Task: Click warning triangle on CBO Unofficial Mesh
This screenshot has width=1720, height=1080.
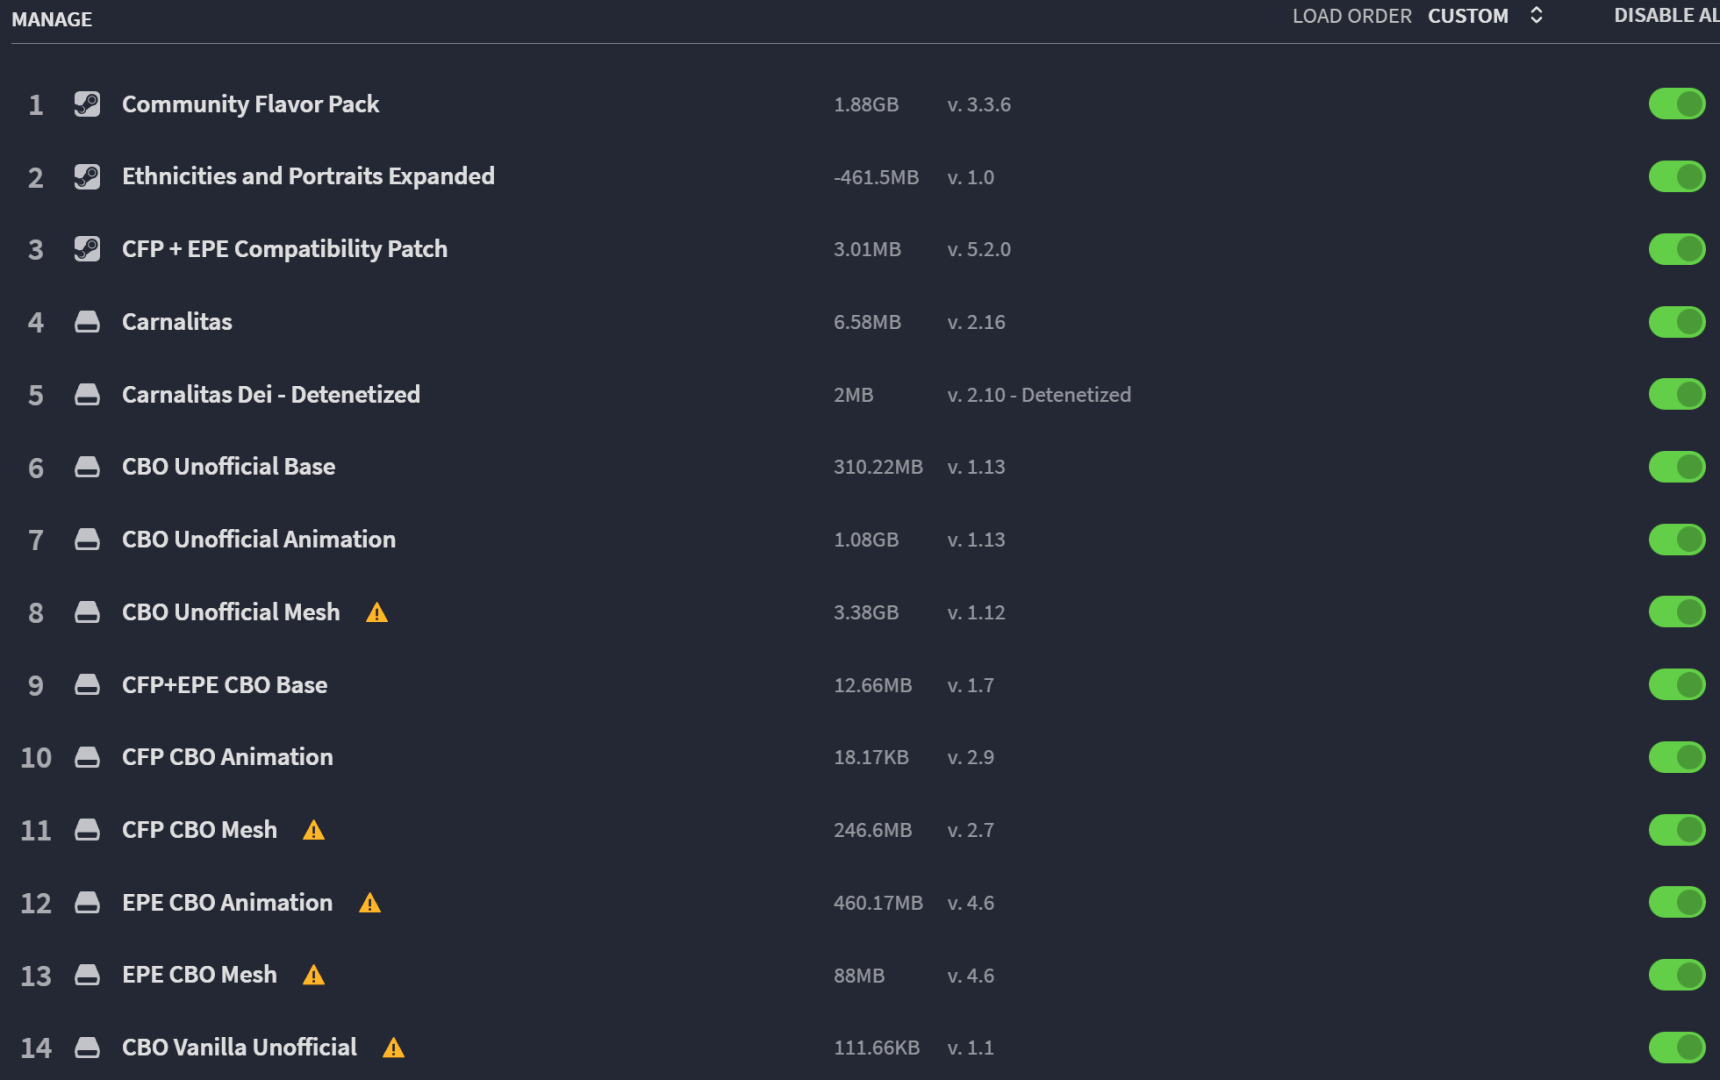Action: (377, 613)
